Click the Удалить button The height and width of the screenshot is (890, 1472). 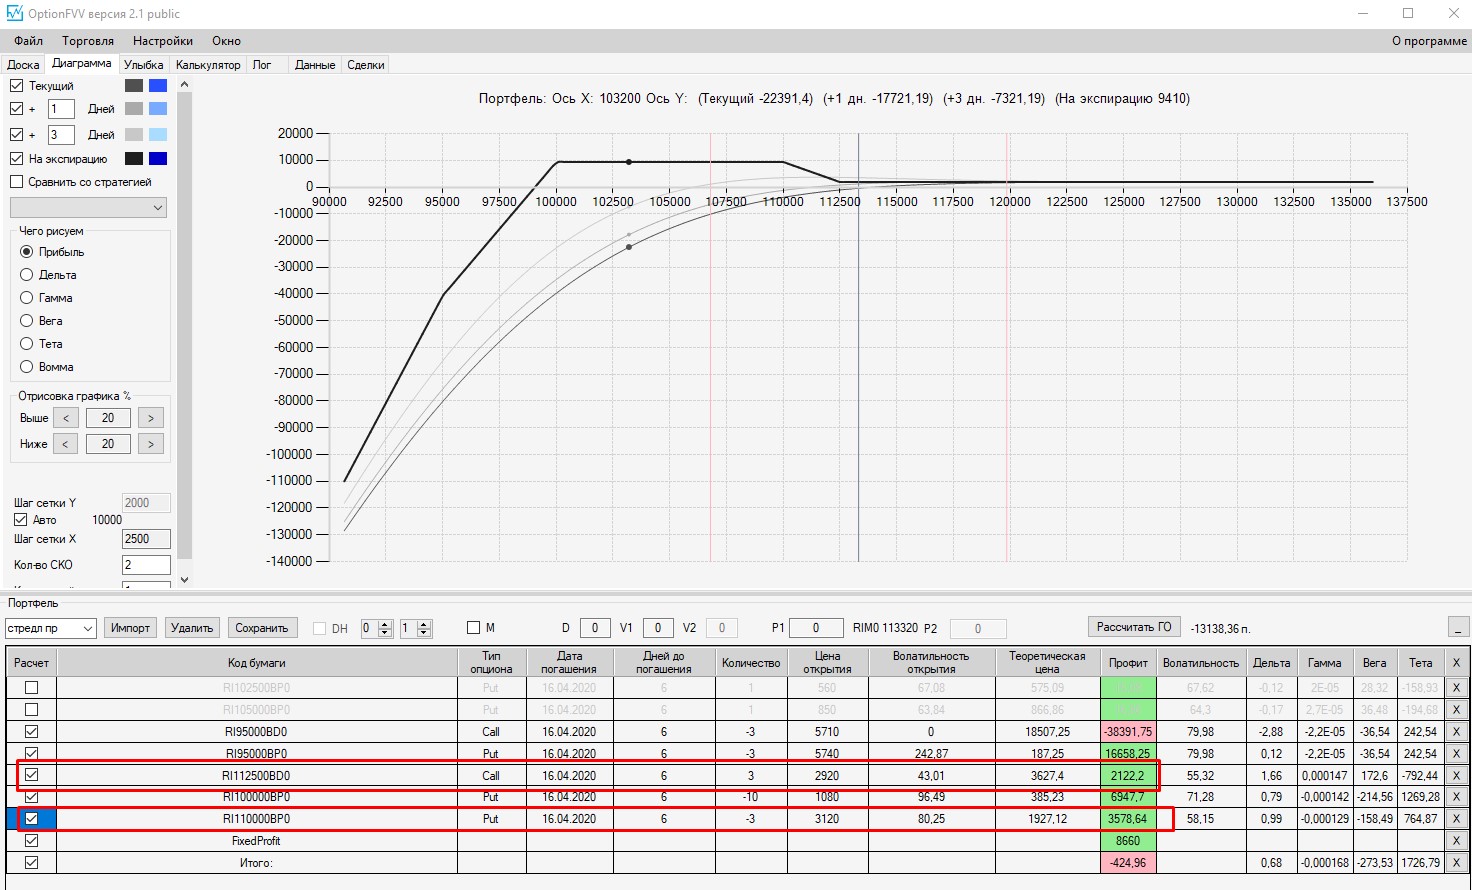(x=192, y=628)
